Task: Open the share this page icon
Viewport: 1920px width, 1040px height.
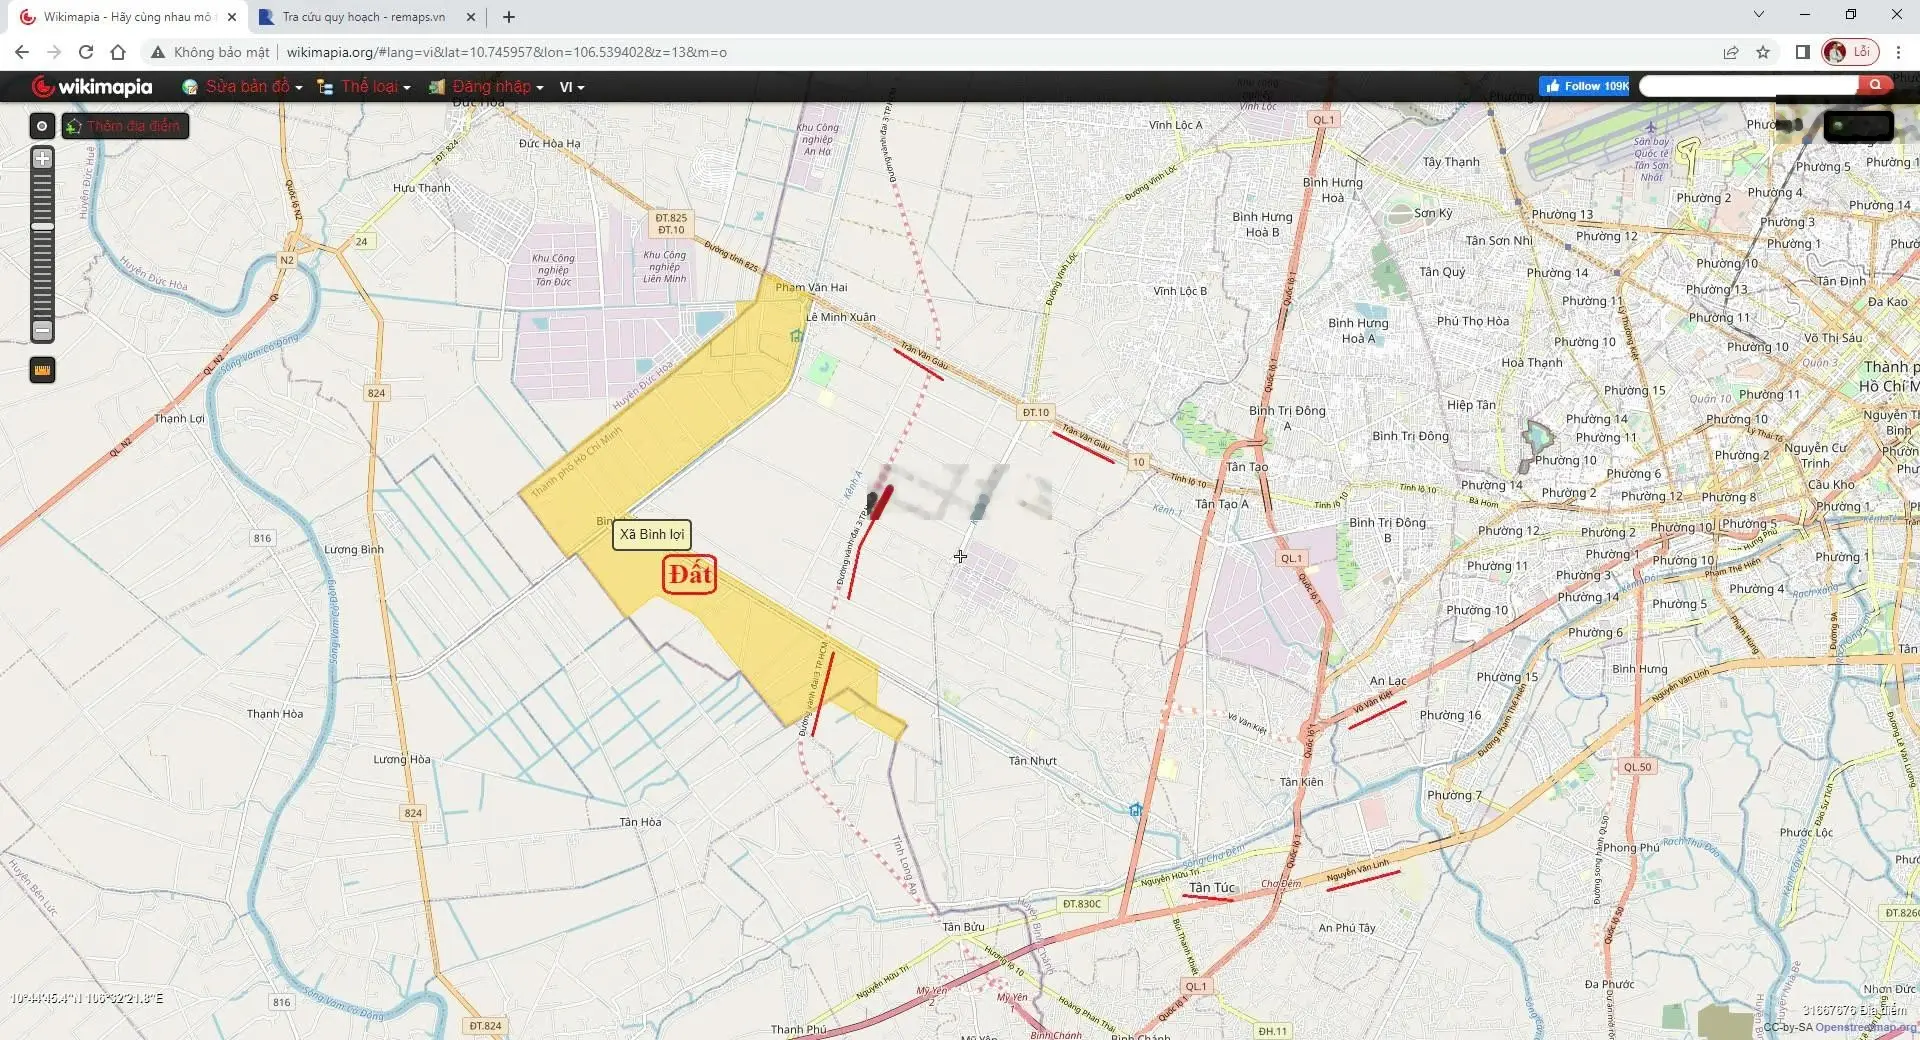Action: click(x=1731, y=52)
